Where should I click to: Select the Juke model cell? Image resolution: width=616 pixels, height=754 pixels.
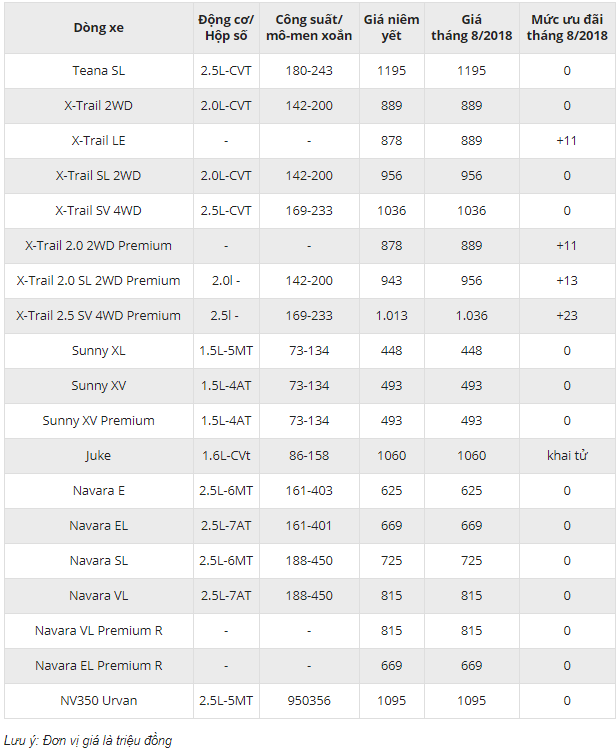coord(99,456)
